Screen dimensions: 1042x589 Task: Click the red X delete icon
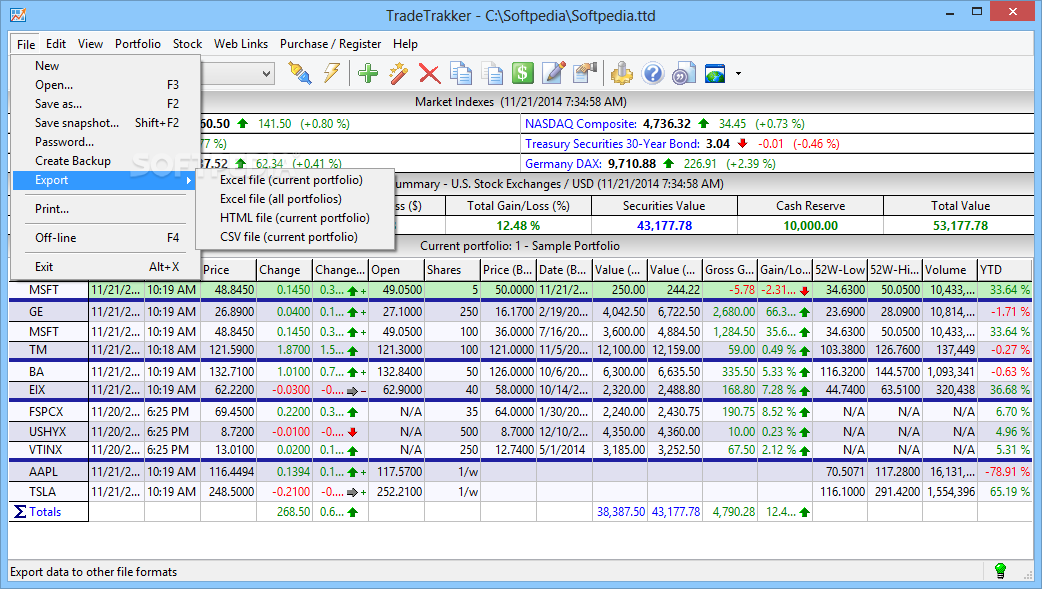(430, 73)
